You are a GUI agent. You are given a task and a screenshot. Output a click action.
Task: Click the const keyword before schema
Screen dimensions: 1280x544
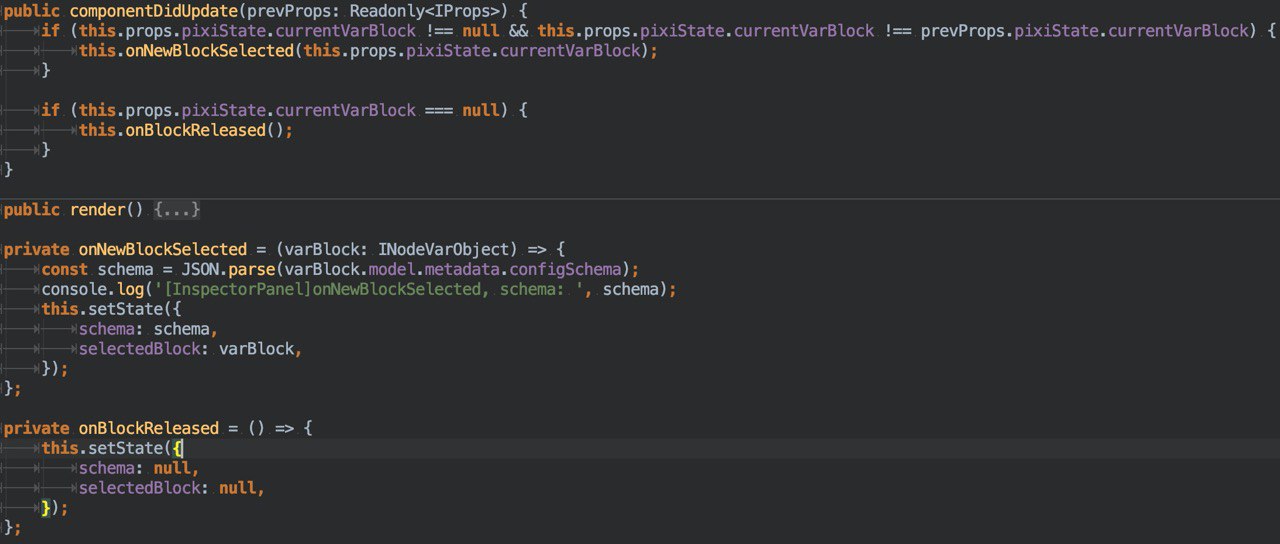(64, 269)
